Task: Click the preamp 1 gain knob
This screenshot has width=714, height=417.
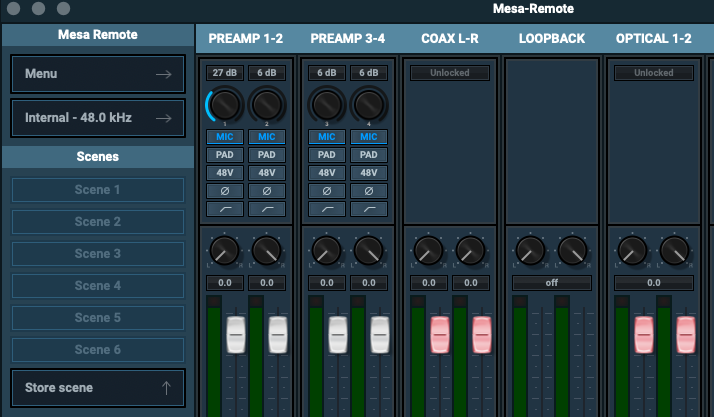Action: (x=224, y=105)
